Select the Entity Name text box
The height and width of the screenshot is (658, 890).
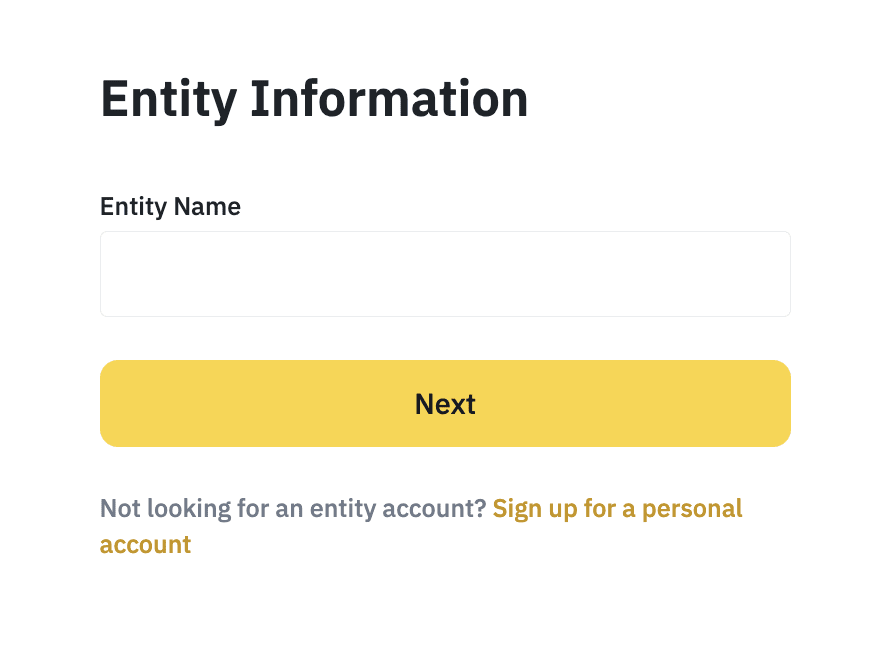445,274
